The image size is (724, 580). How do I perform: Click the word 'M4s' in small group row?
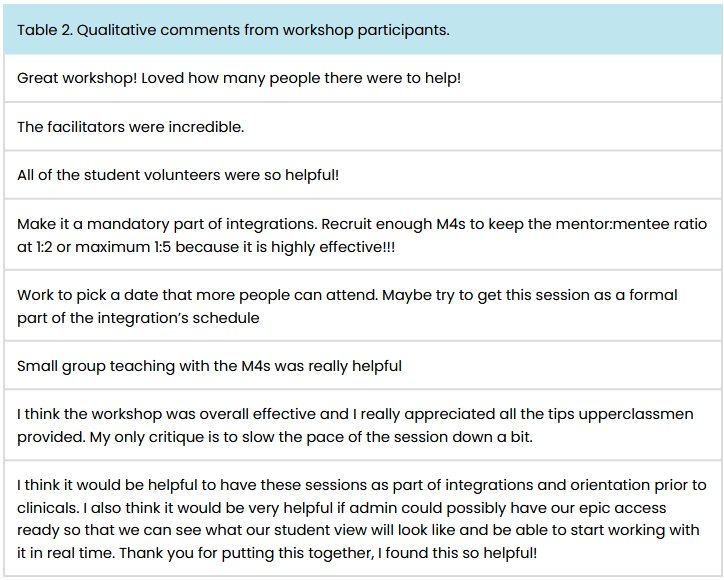(256, 366)
